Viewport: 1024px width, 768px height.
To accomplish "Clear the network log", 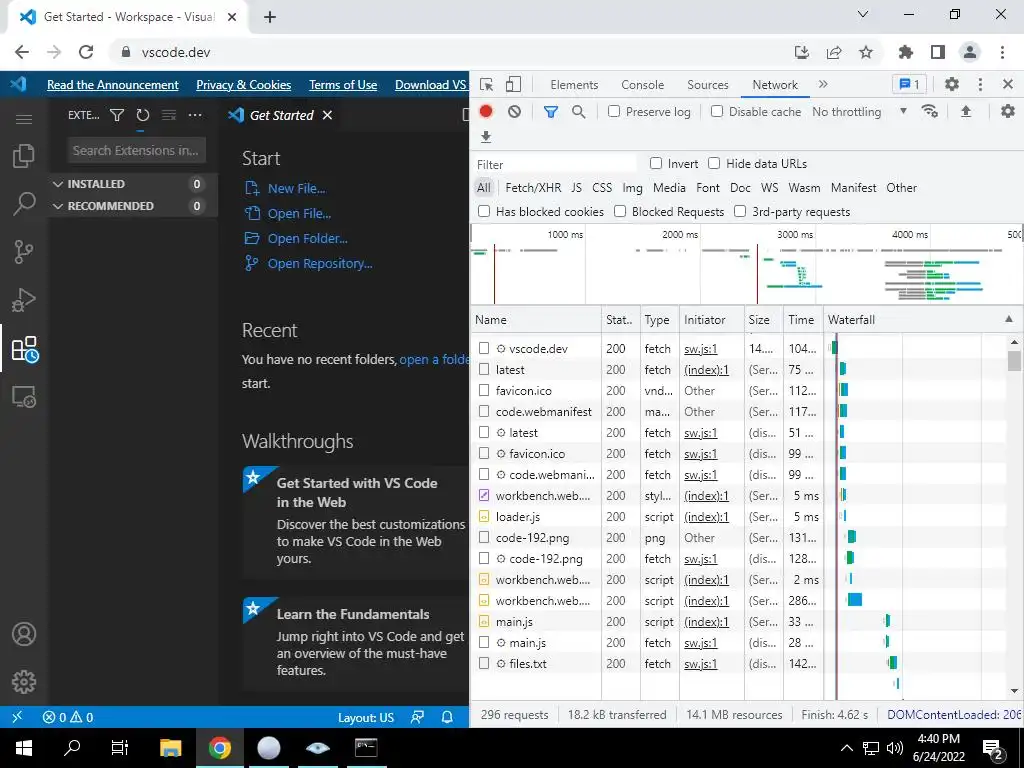I will (515, 112).
